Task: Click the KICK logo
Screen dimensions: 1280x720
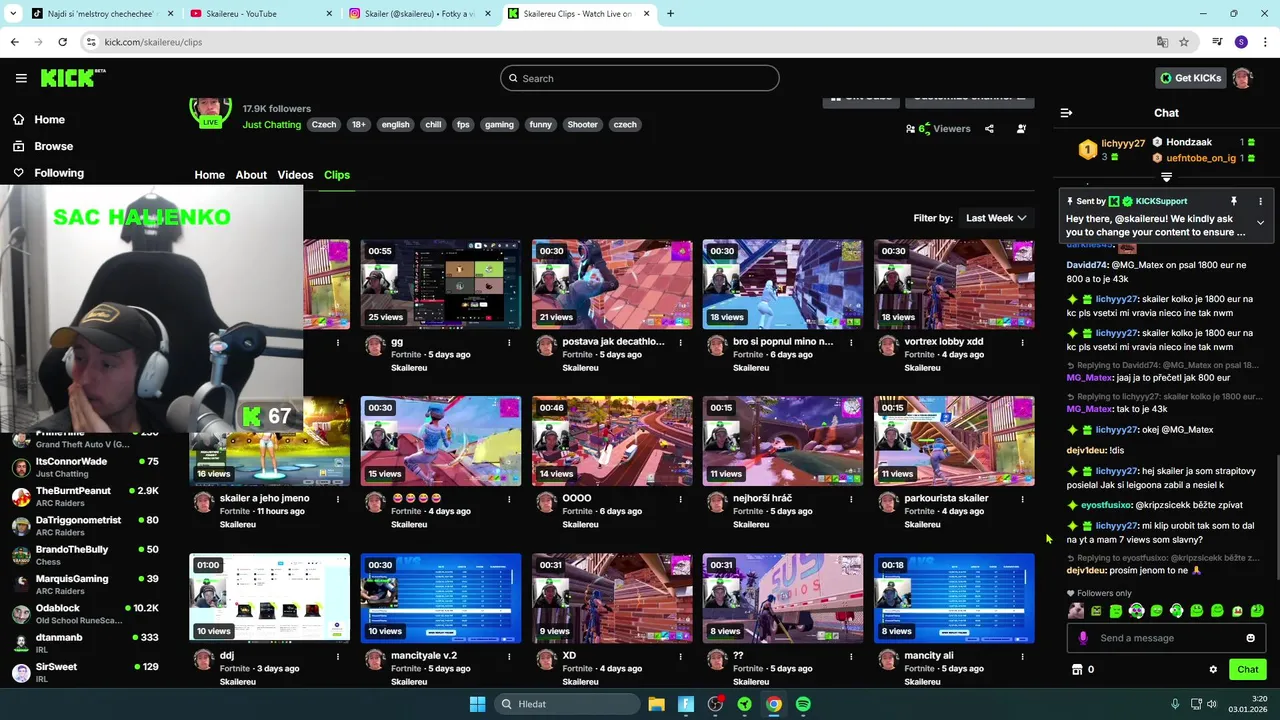Action: coord(73,78)
